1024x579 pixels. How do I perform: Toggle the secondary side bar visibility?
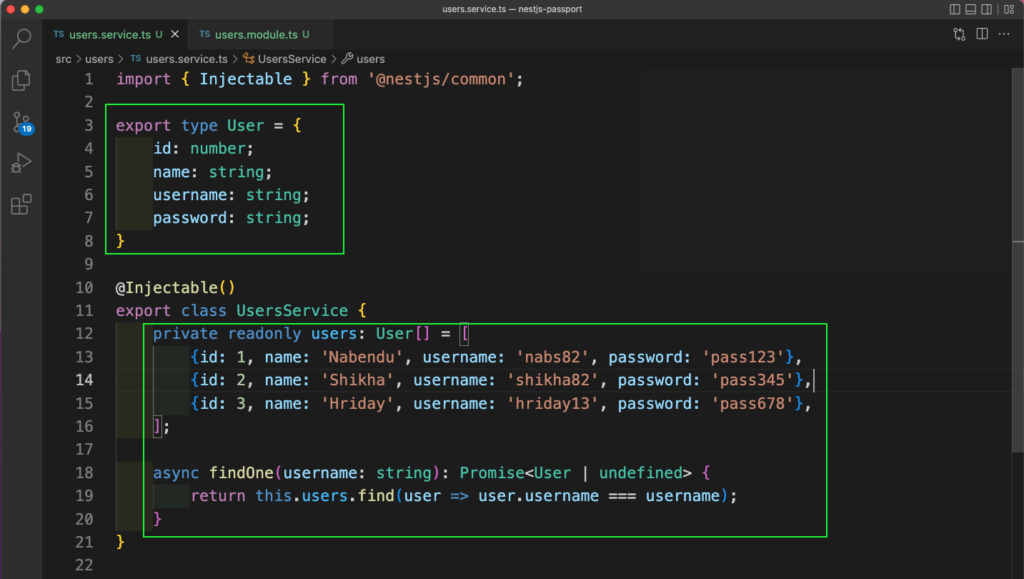(x=989, y=9)
